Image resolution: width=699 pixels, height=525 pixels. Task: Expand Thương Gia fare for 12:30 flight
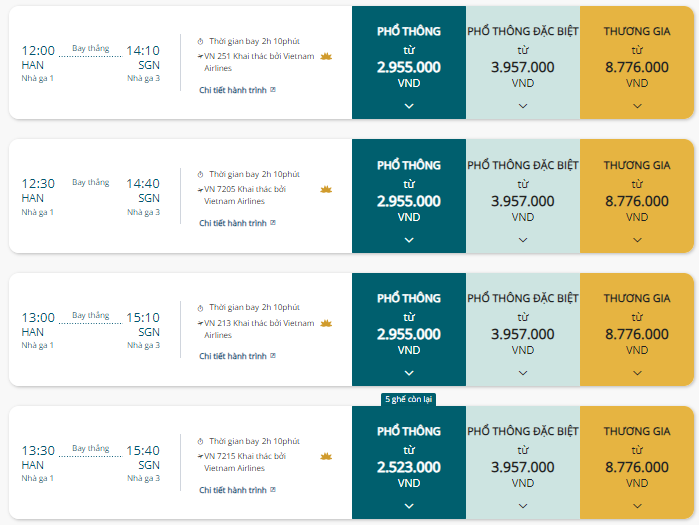637,240
